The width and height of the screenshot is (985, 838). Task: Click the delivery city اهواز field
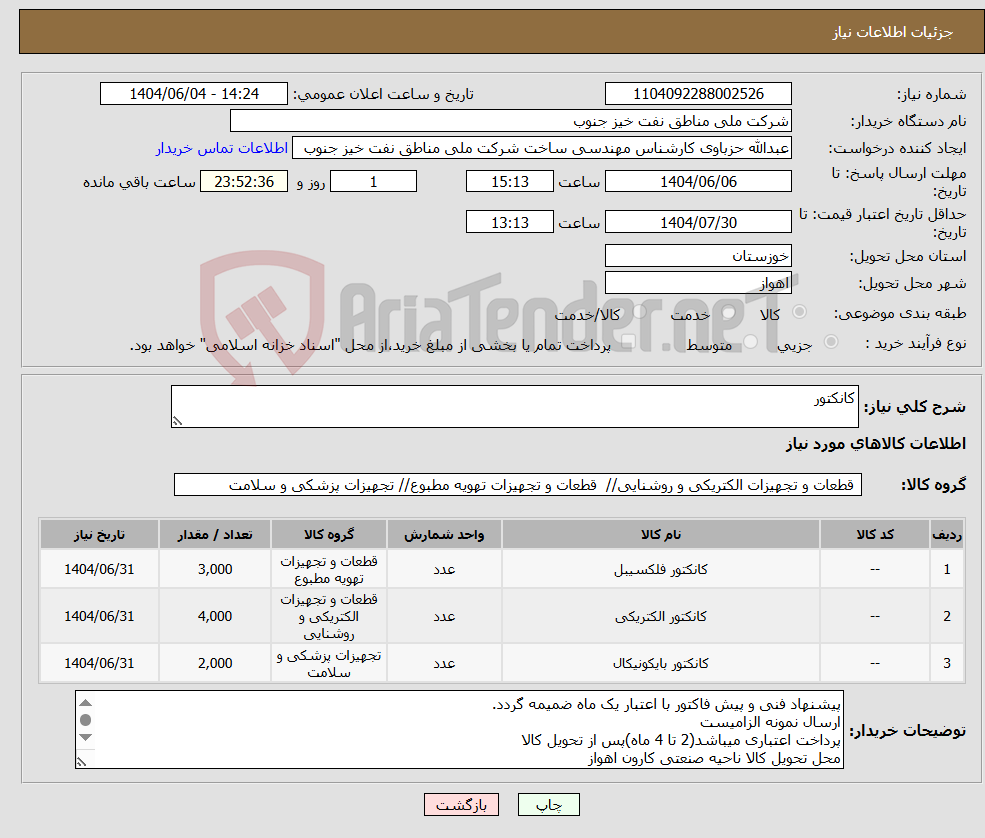click(698, 283)
